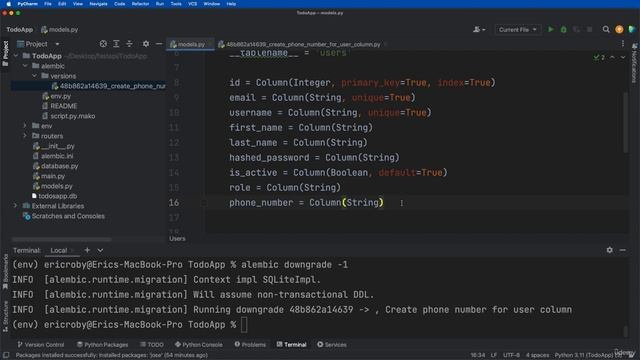Viewport: 640px width, 360px height.
Task: Toggle the Terminal tool window button
Action: [x=291, y=344]
